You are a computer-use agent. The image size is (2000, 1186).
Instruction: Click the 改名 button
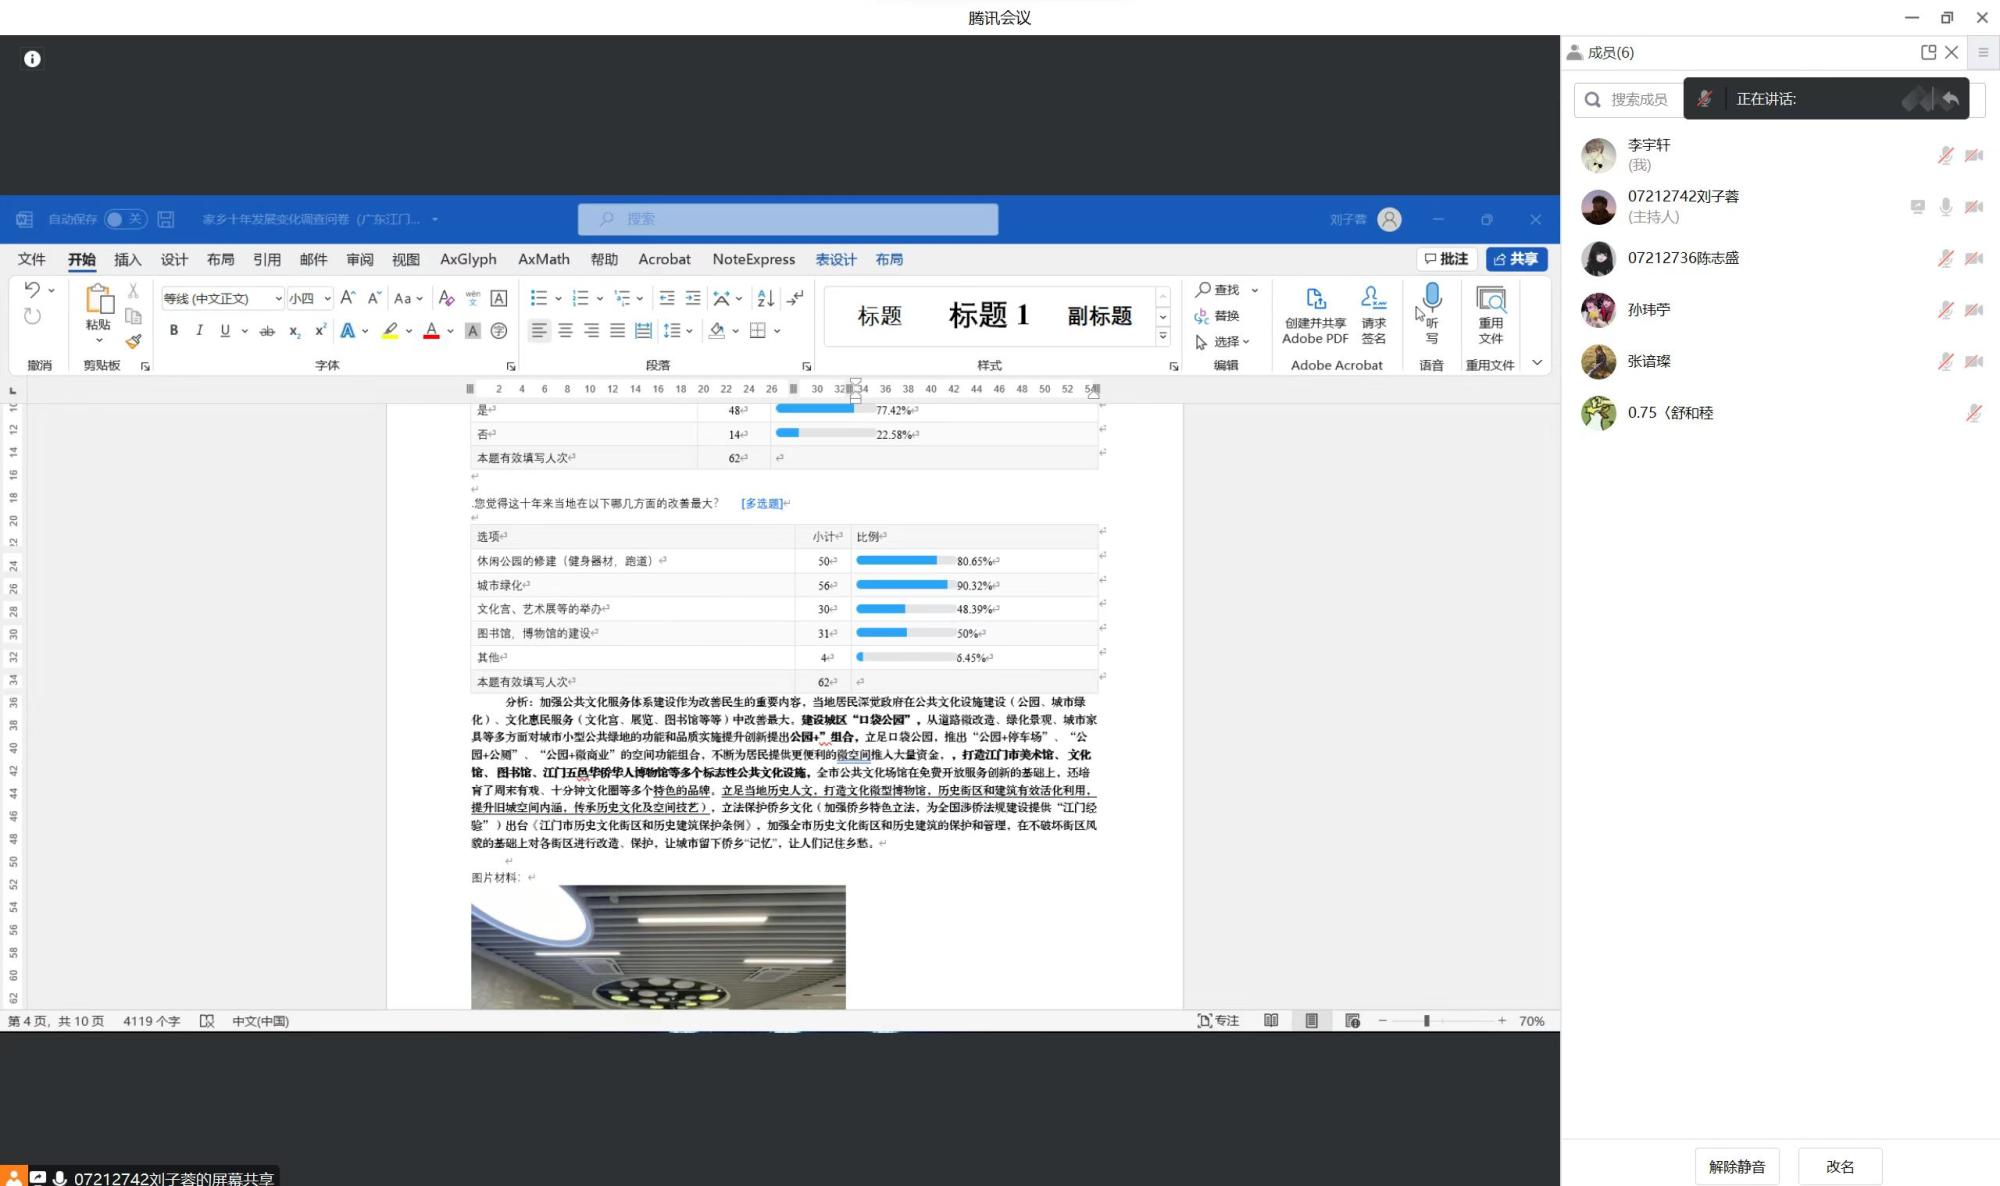click(x=1839, y=1166)
